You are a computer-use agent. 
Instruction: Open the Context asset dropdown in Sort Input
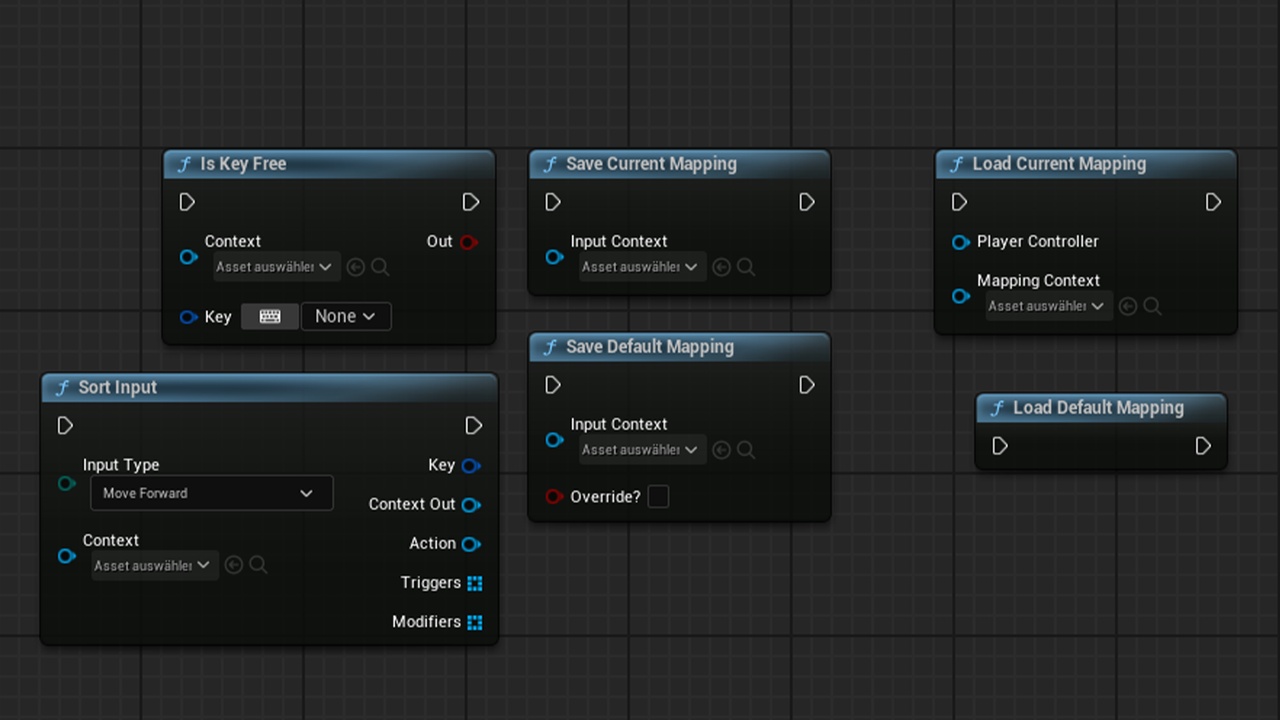[153, 565]
